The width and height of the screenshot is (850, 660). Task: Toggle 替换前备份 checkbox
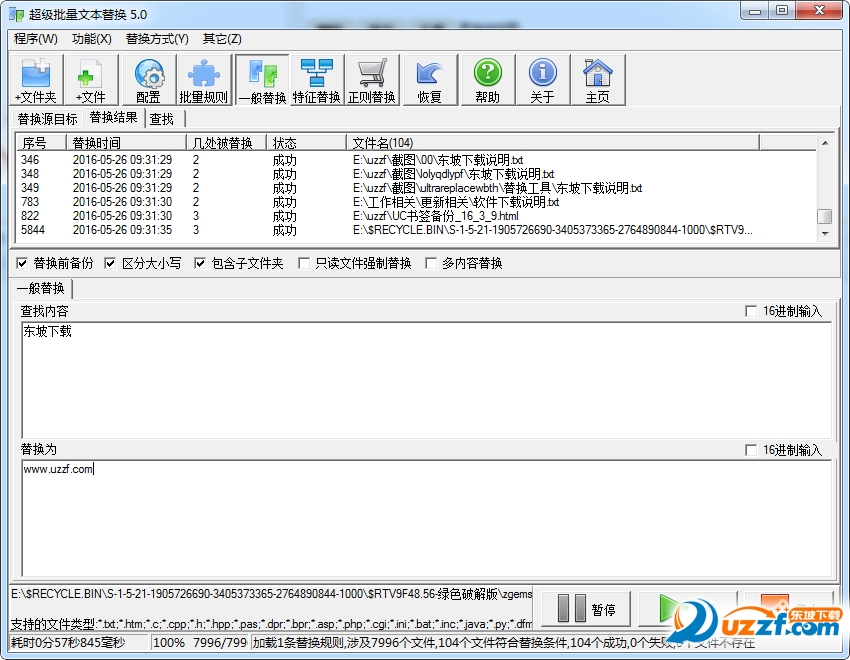click(x=22, y=263)
